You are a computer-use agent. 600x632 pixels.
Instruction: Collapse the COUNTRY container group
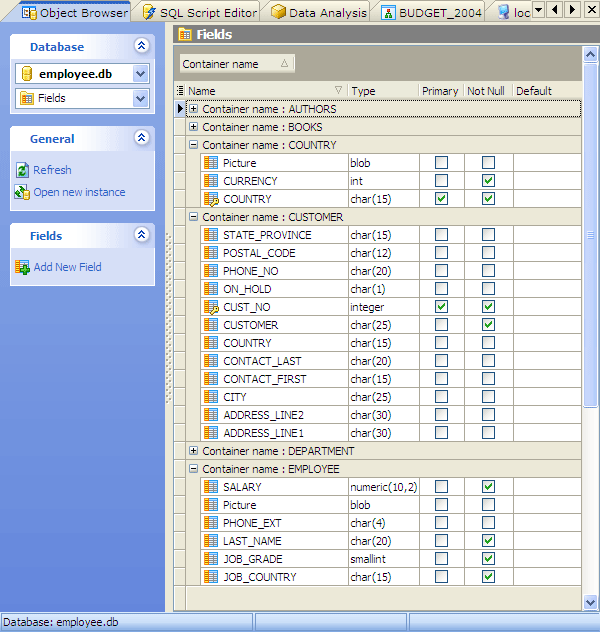(193, 145)
